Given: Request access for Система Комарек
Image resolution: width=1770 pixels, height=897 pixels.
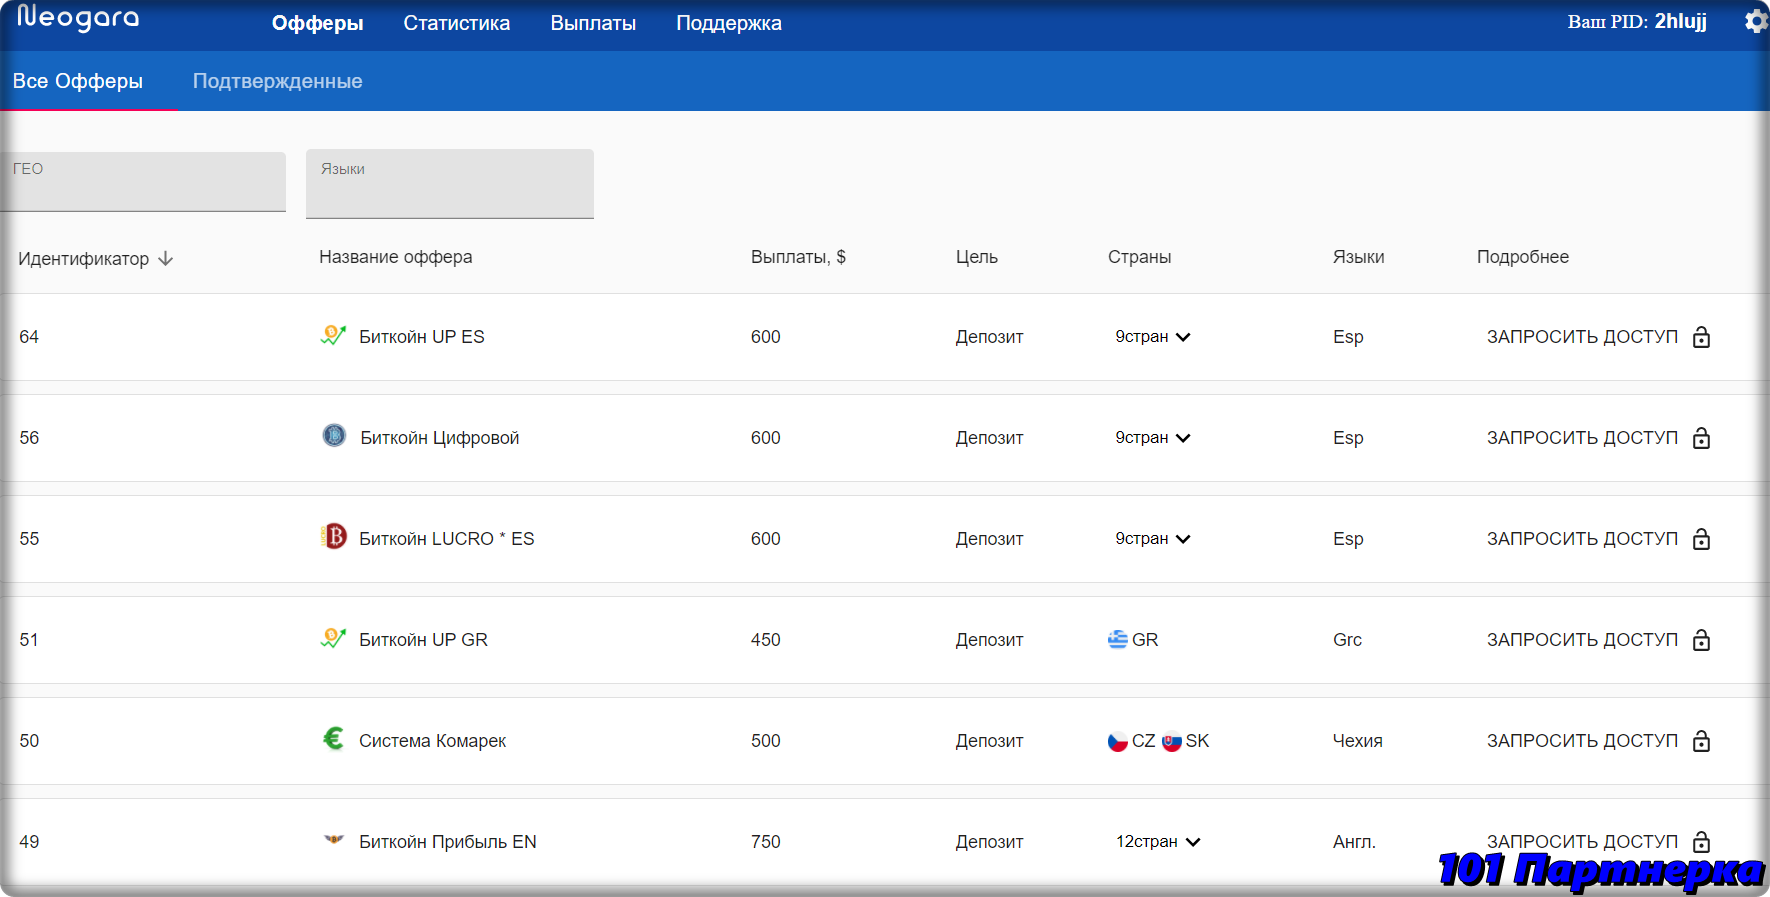Looking at the screenshot, I should click(1582, 741).
